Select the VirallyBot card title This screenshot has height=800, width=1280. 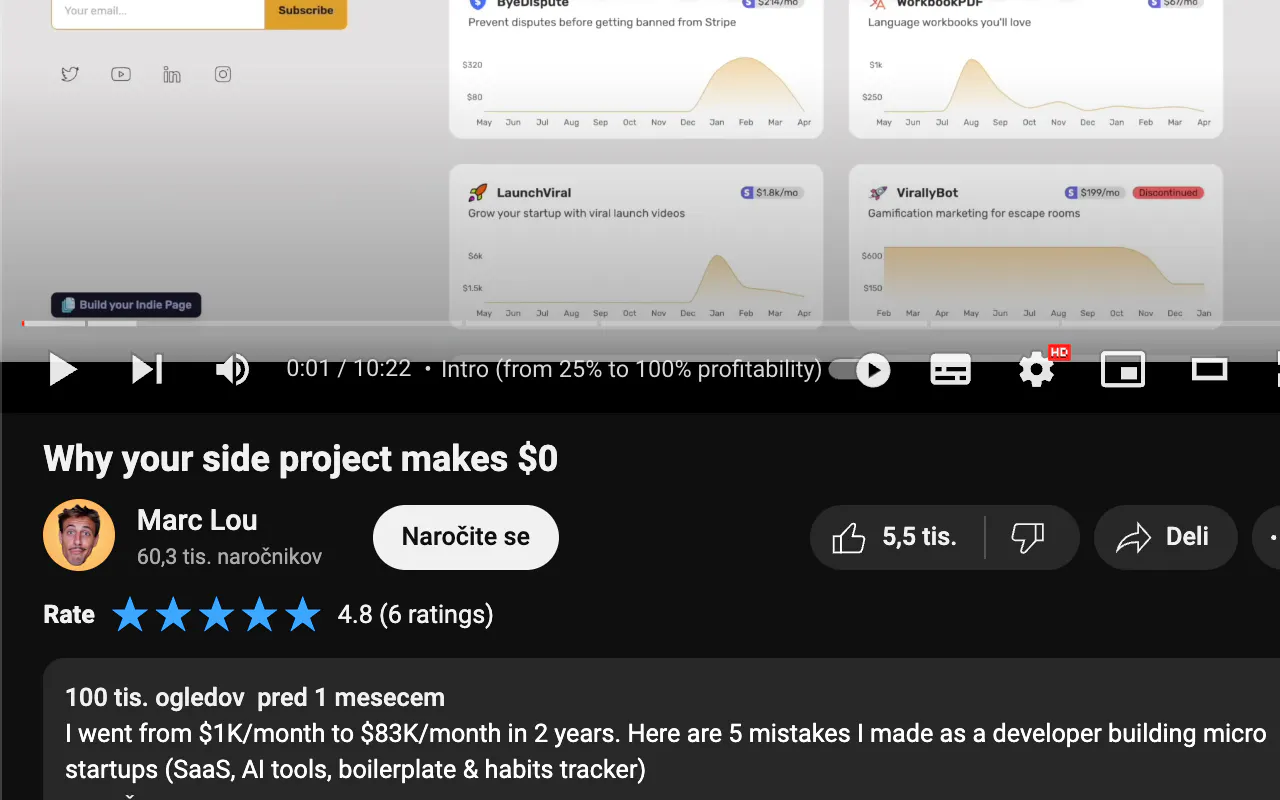pyautogui.click(x=927, y=193)
